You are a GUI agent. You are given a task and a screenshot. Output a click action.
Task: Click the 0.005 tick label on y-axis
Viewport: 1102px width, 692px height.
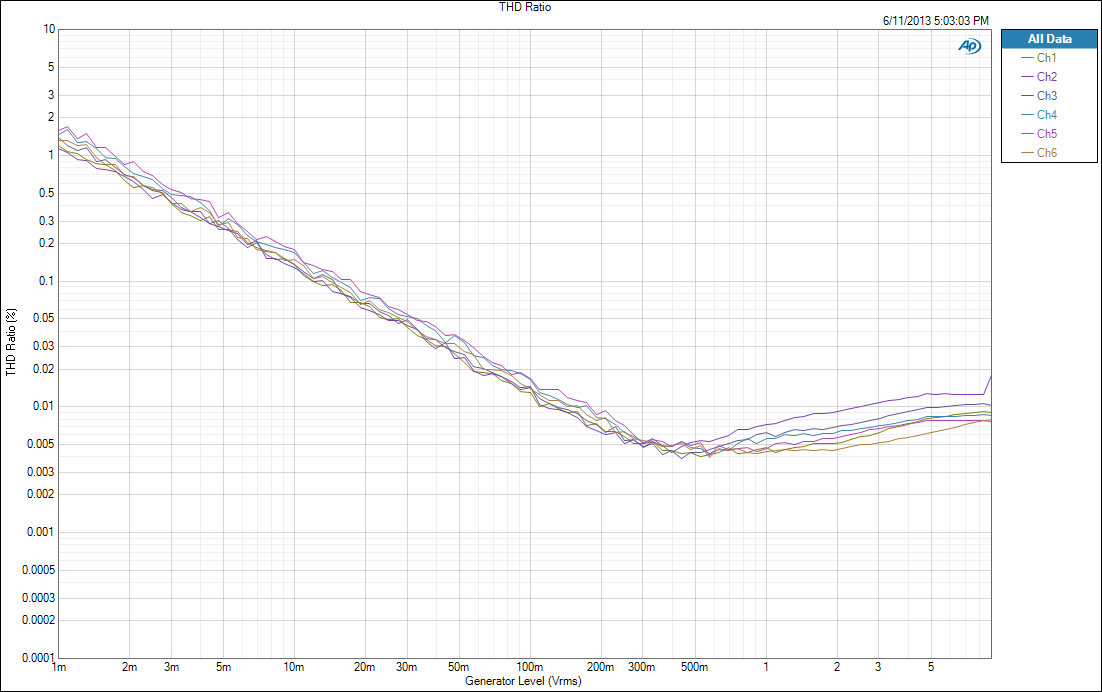(x=41, y=444)
